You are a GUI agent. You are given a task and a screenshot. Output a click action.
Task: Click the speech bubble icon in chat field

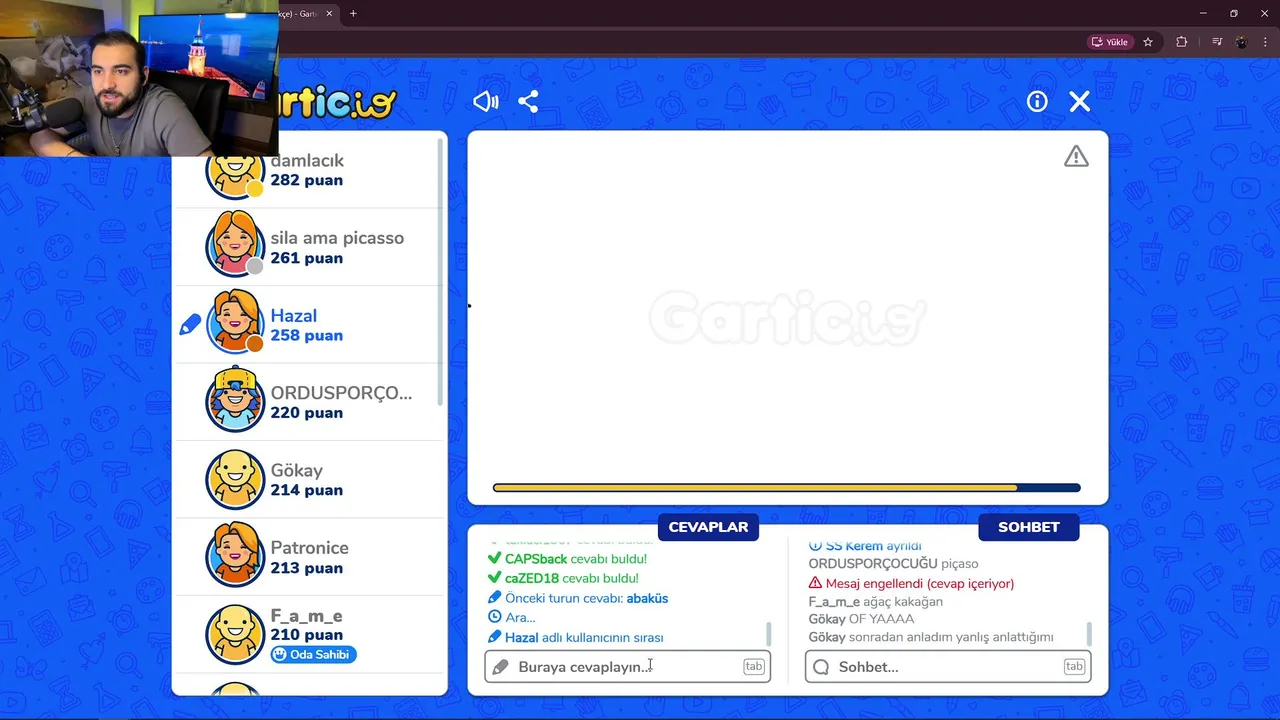(821, 667)
